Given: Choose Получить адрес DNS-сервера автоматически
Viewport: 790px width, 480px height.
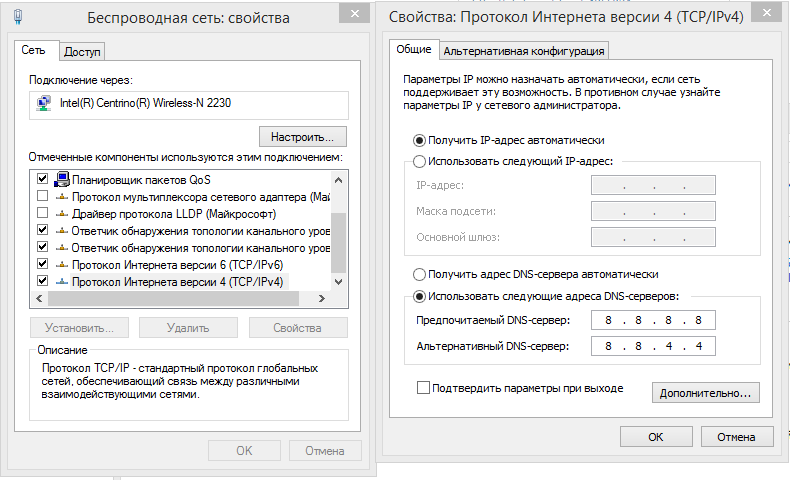Looking at the screenshot, I should 419,274.
